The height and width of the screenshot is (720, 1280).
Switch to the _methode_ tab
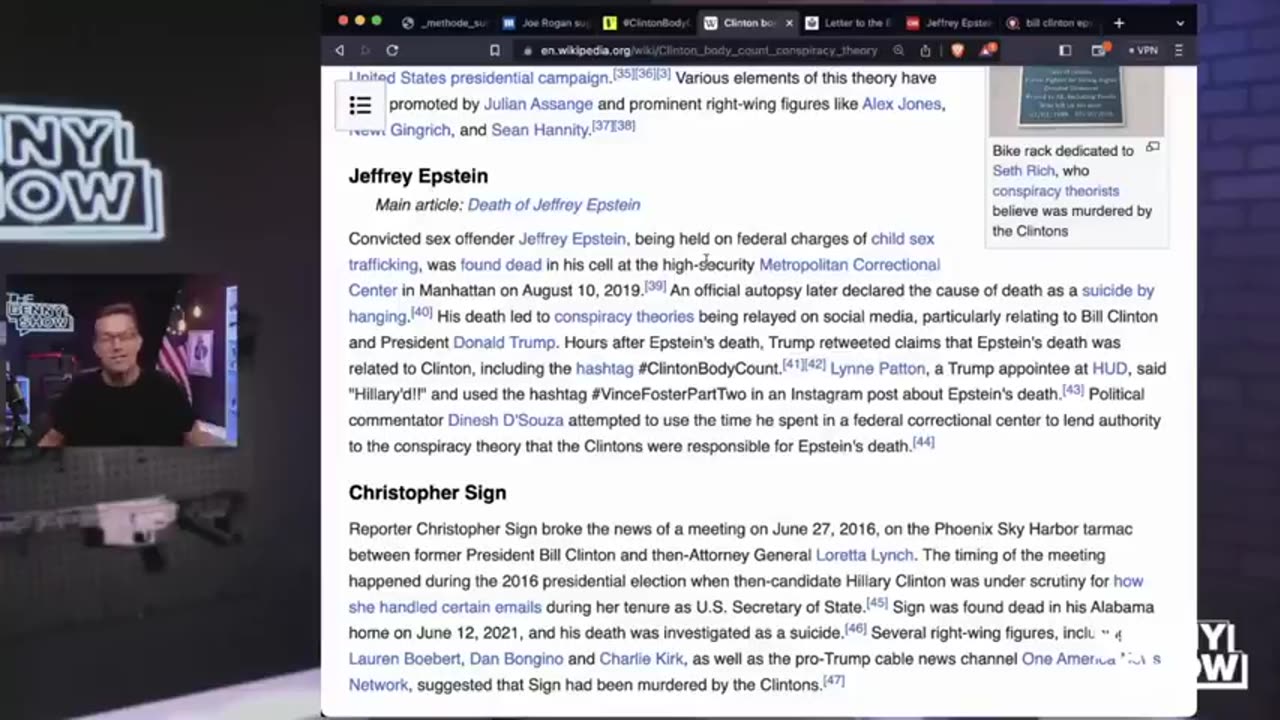444,22
